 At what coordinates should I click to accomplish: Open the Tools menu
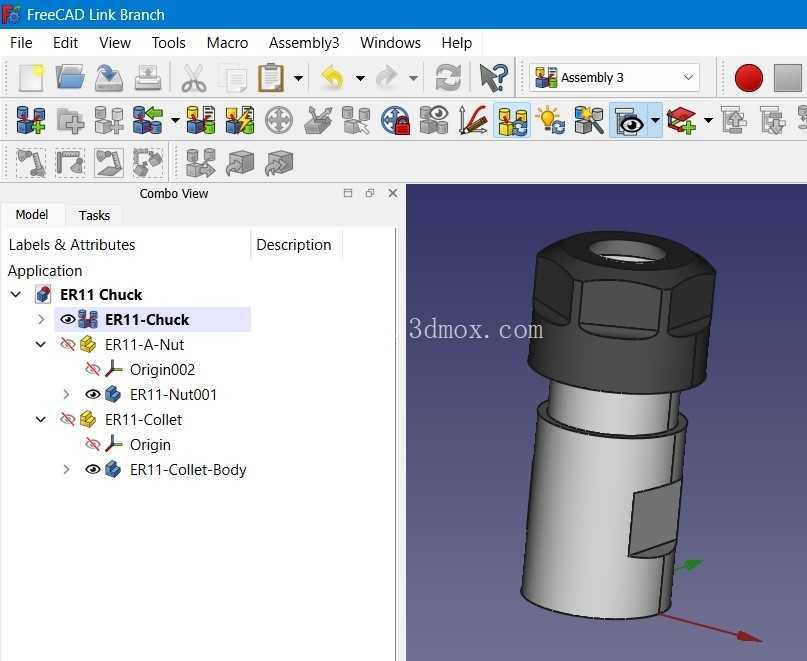168,43
